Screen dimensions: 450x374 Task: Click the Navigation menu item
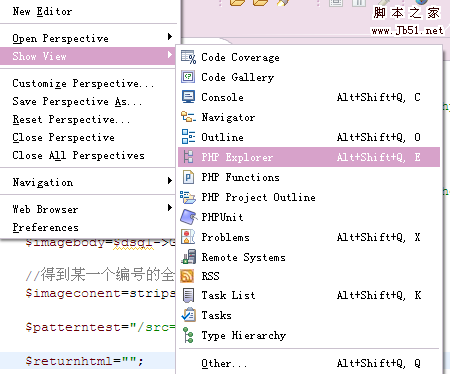(x=88, y=182)
